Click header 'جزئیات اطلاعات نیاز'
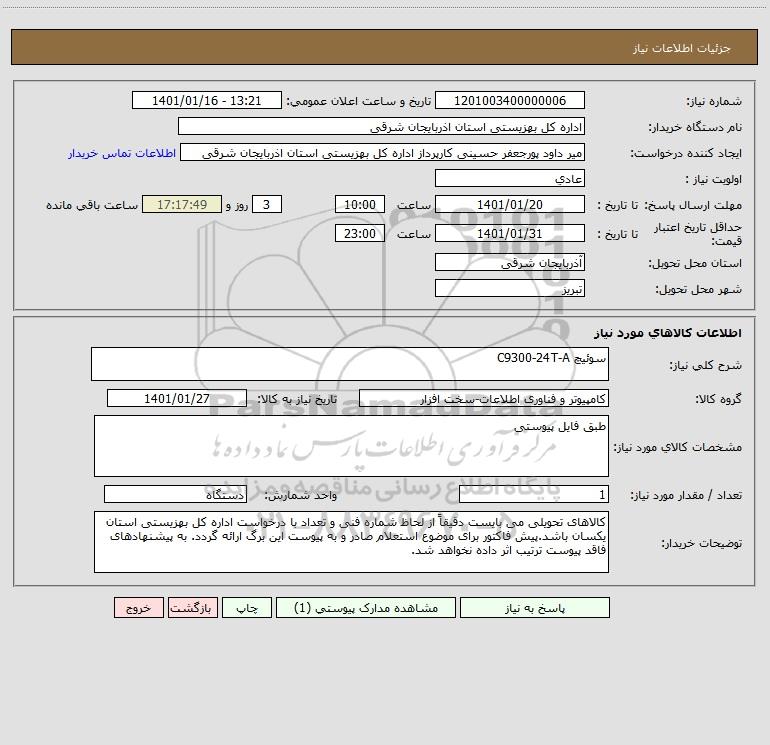The width and height of the screenshot is (770, 745). coord(682,48)
